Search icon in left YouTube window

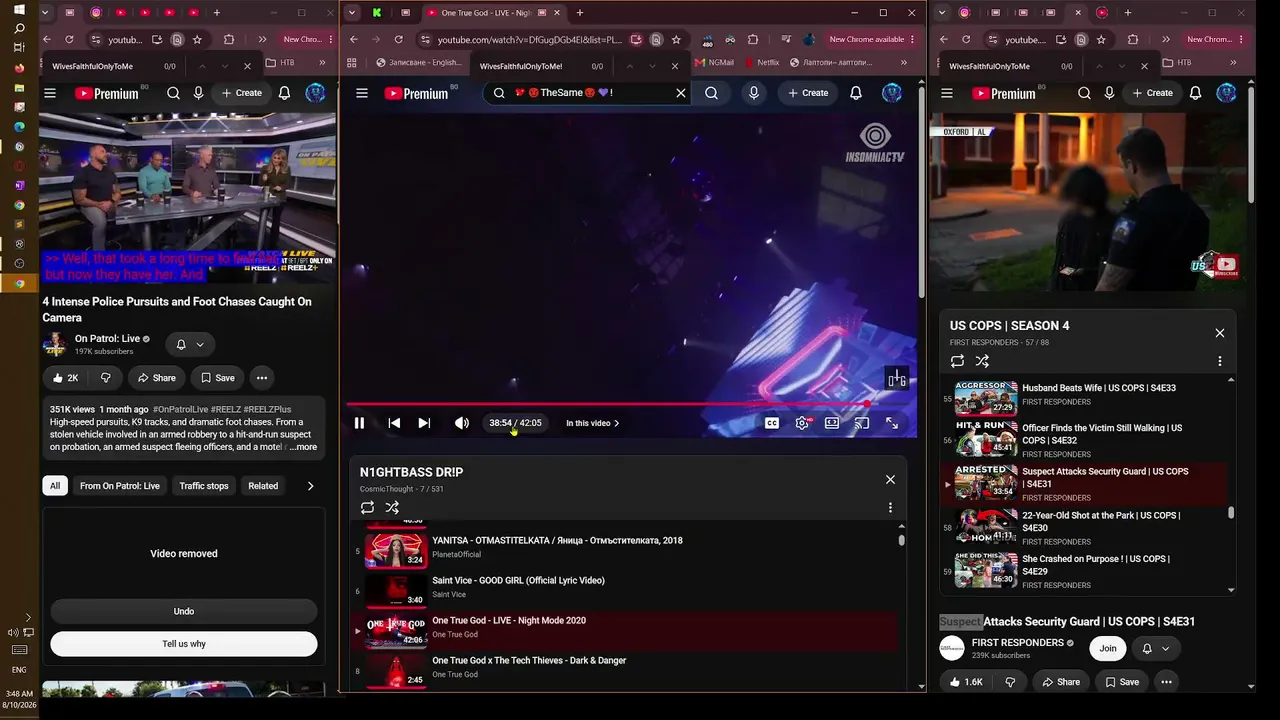coord(173,93)
